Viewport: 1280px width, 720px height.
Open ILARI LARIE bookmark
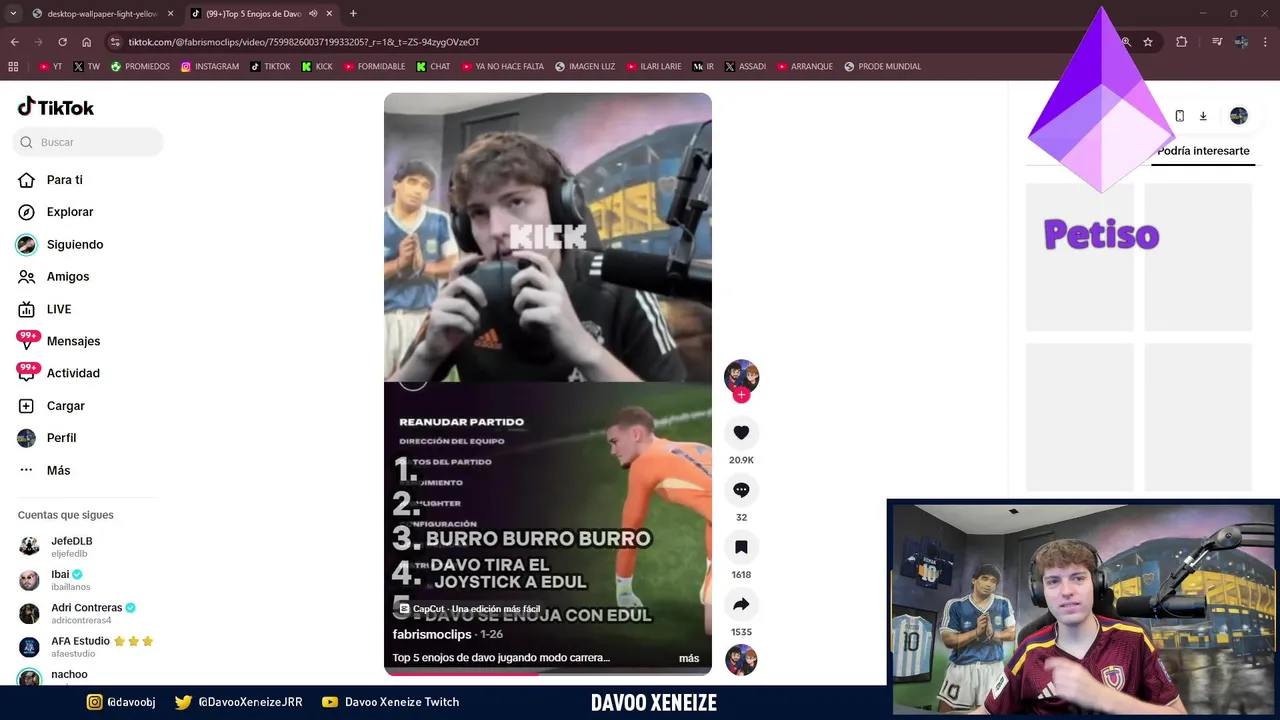coord(654,67)
